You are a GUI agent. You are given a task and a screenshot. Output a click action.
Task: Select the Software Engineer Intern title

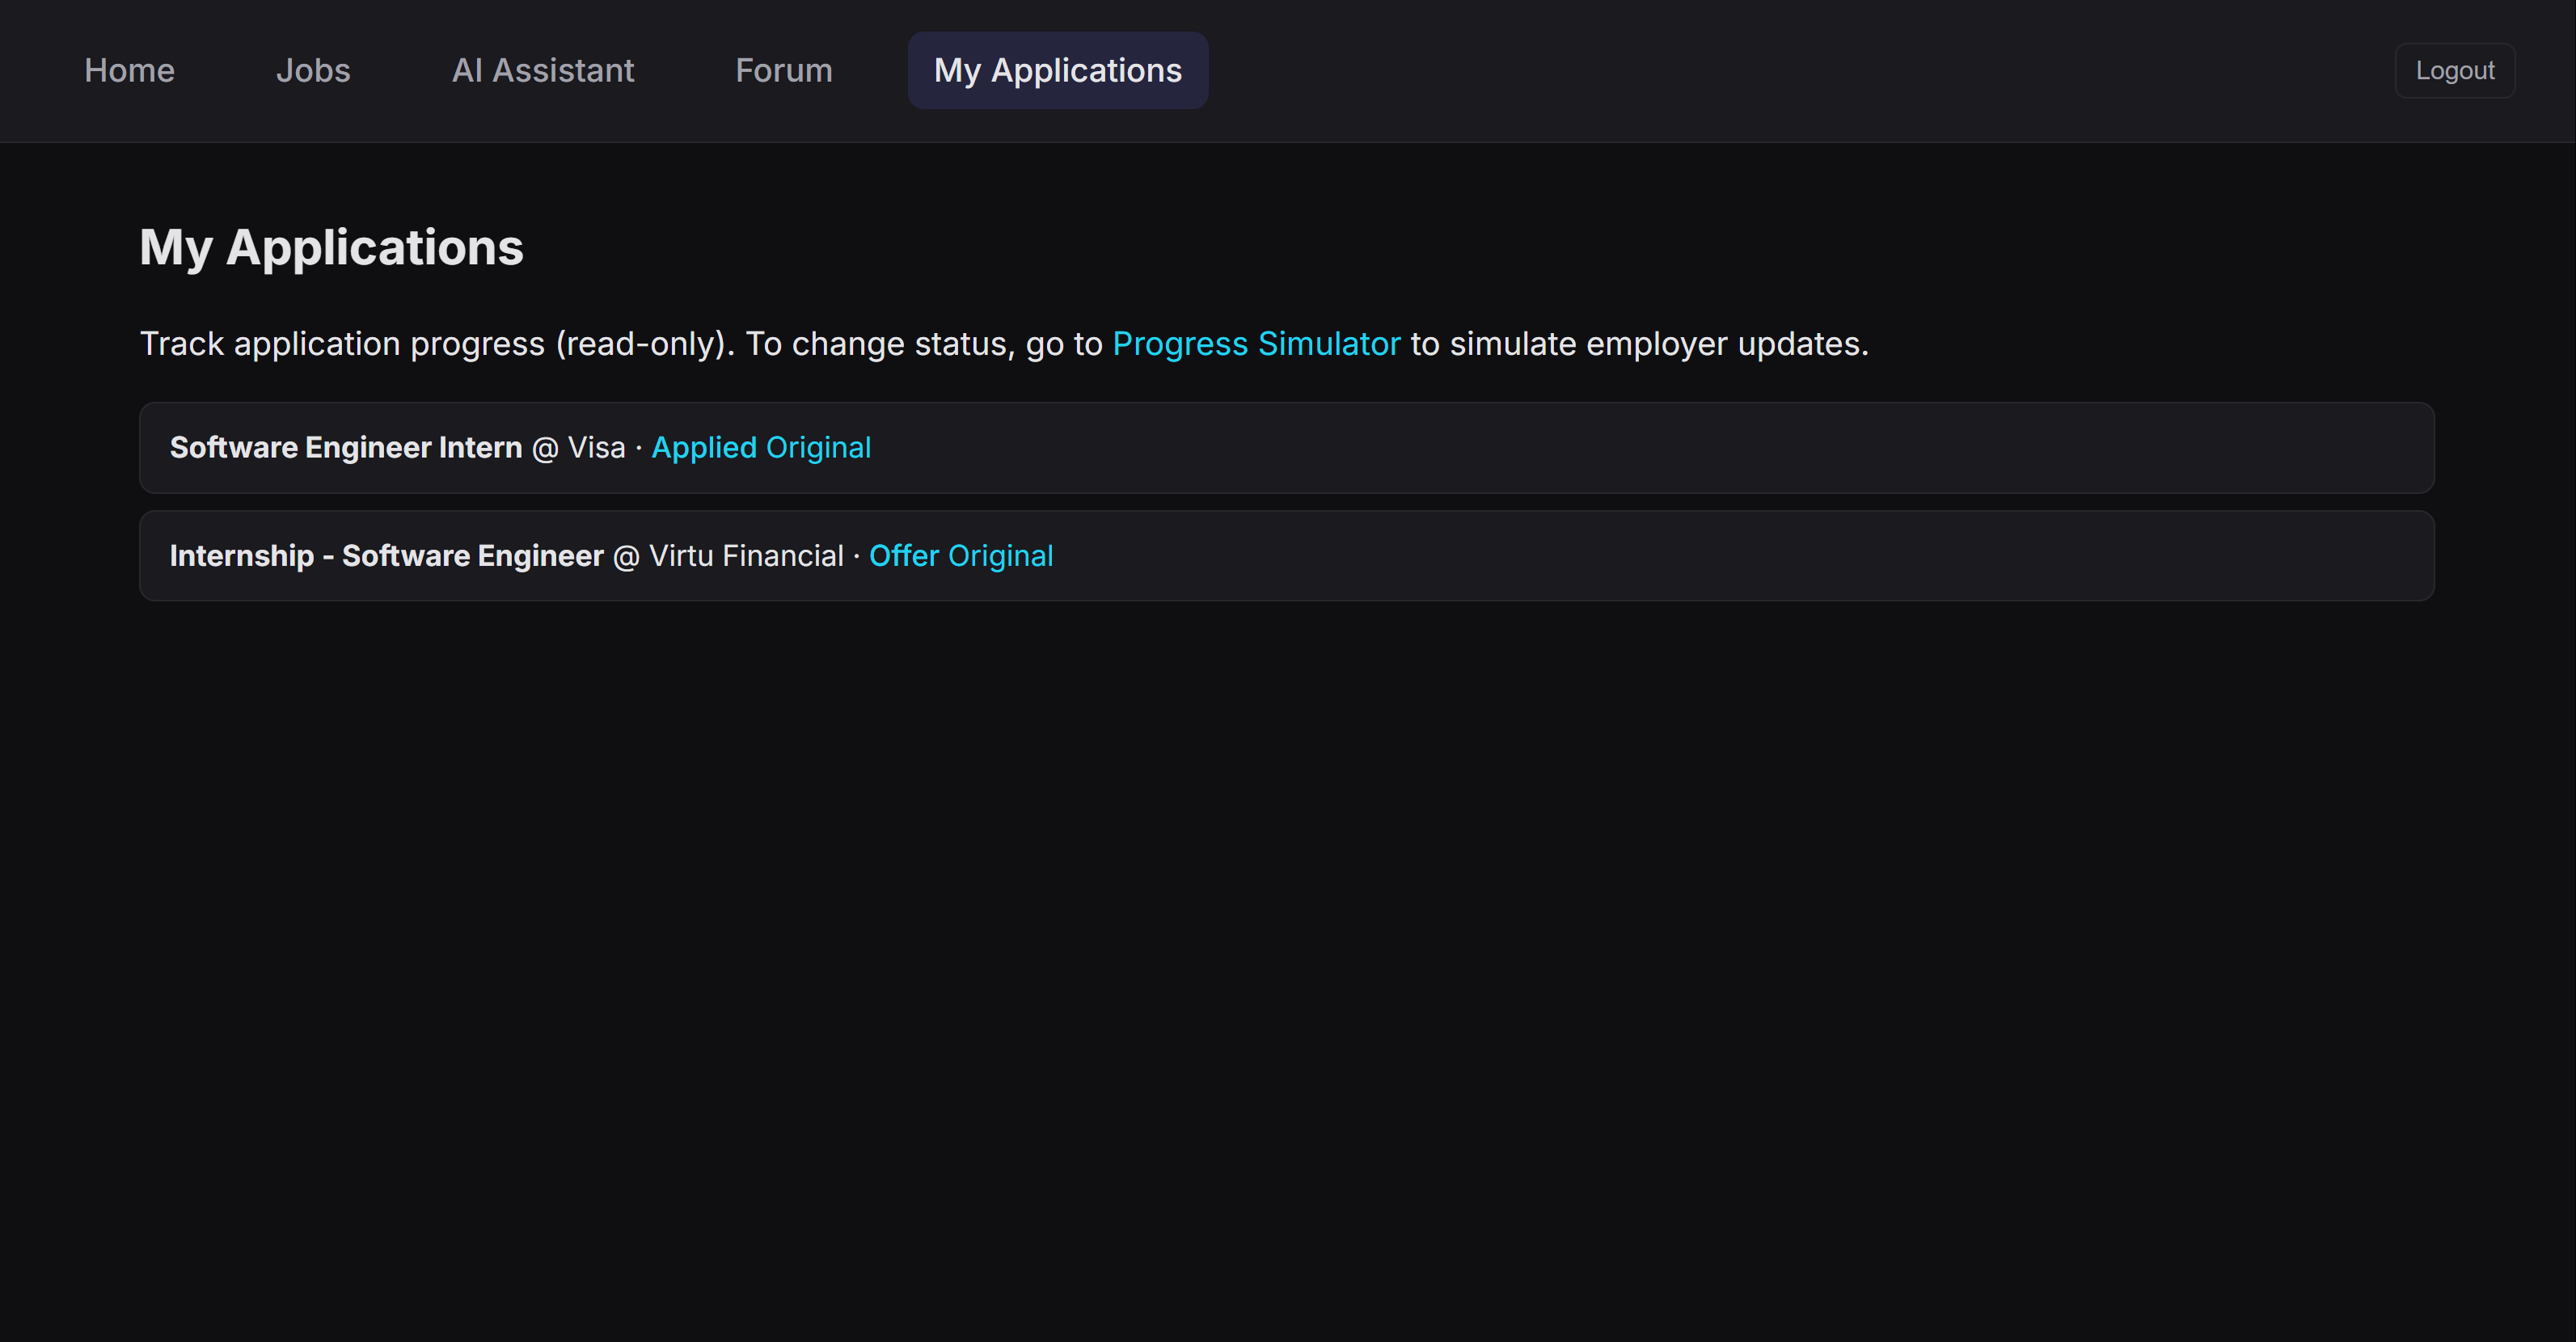click(x=345, y=447)
